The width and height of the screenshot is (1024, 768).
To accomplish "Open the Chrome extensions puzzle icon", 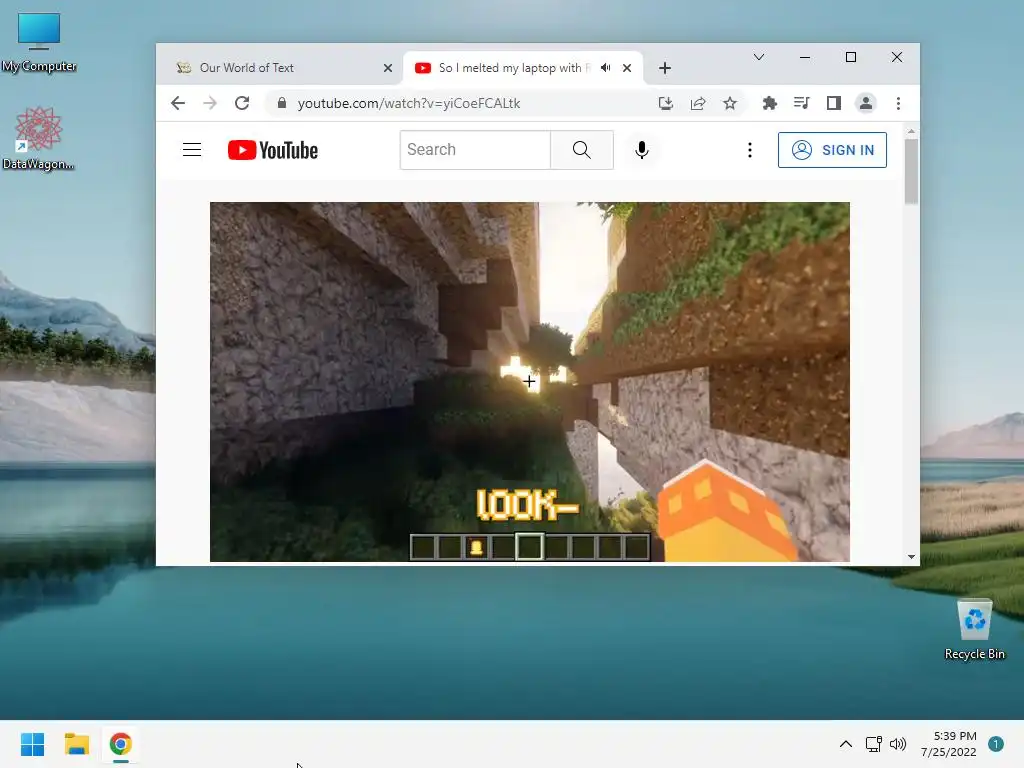I will point(770,103).
